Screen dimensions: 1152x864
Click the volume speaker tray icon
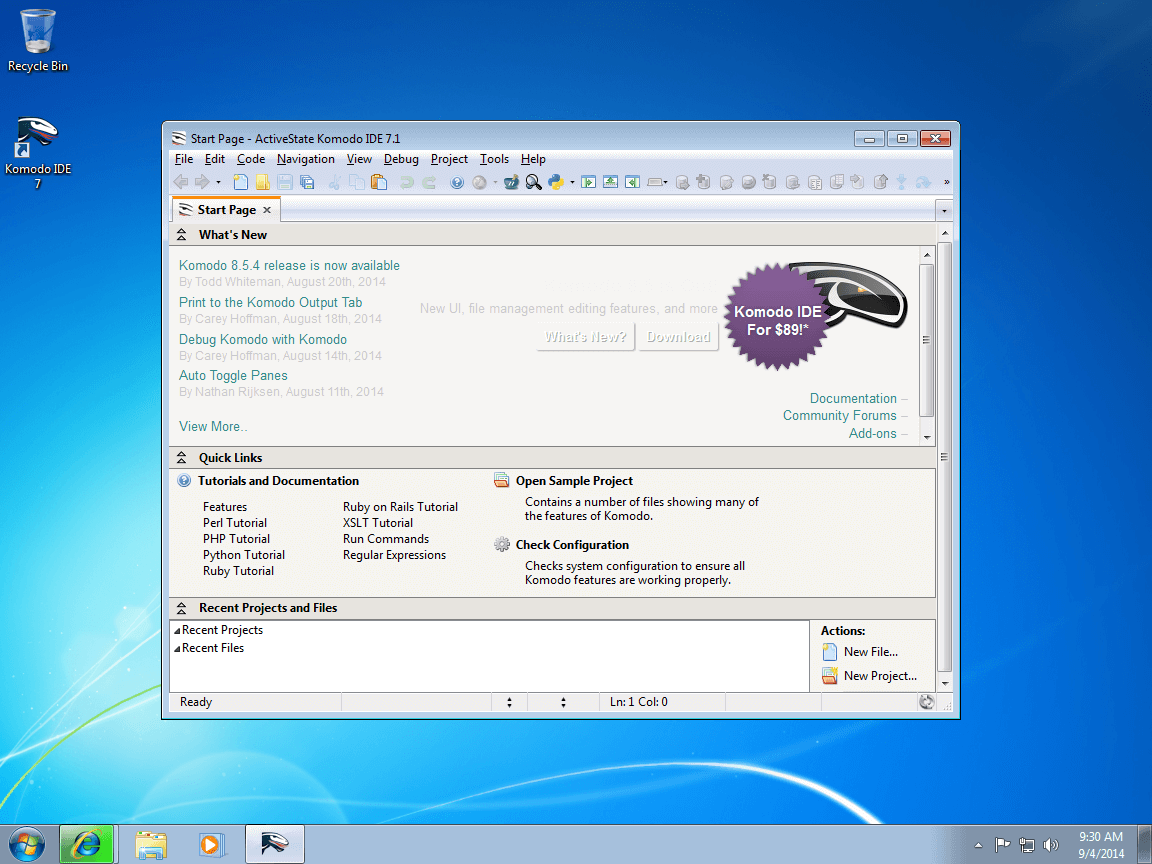tap(1051, 845)
